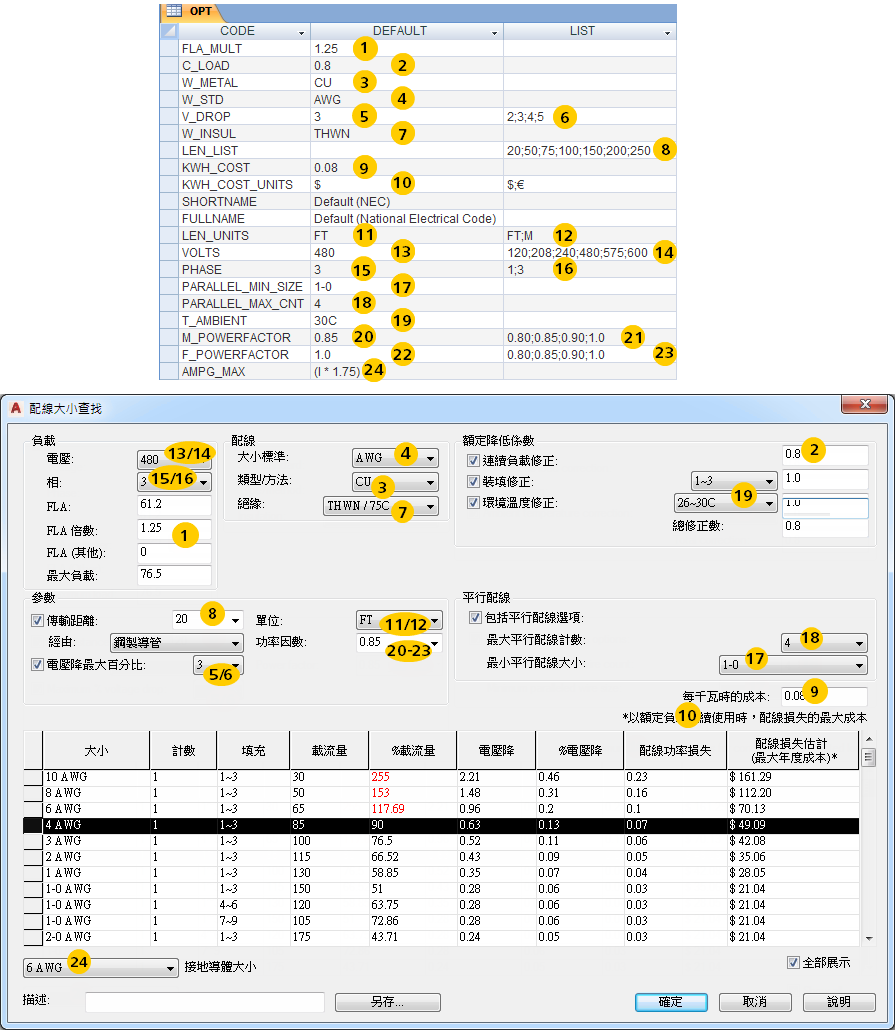Image resolution: width=895 pixels, height=1031 pixels.
Task: Click 載流量 column header
Action: coord(329,750)
